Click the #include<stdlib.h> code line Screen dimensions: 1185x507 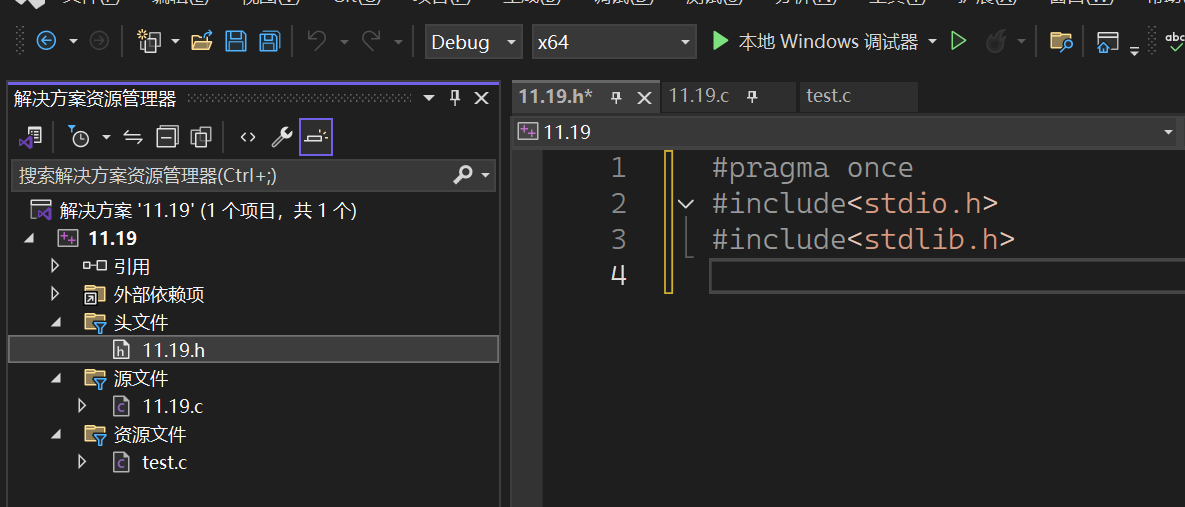click(862, 240)
